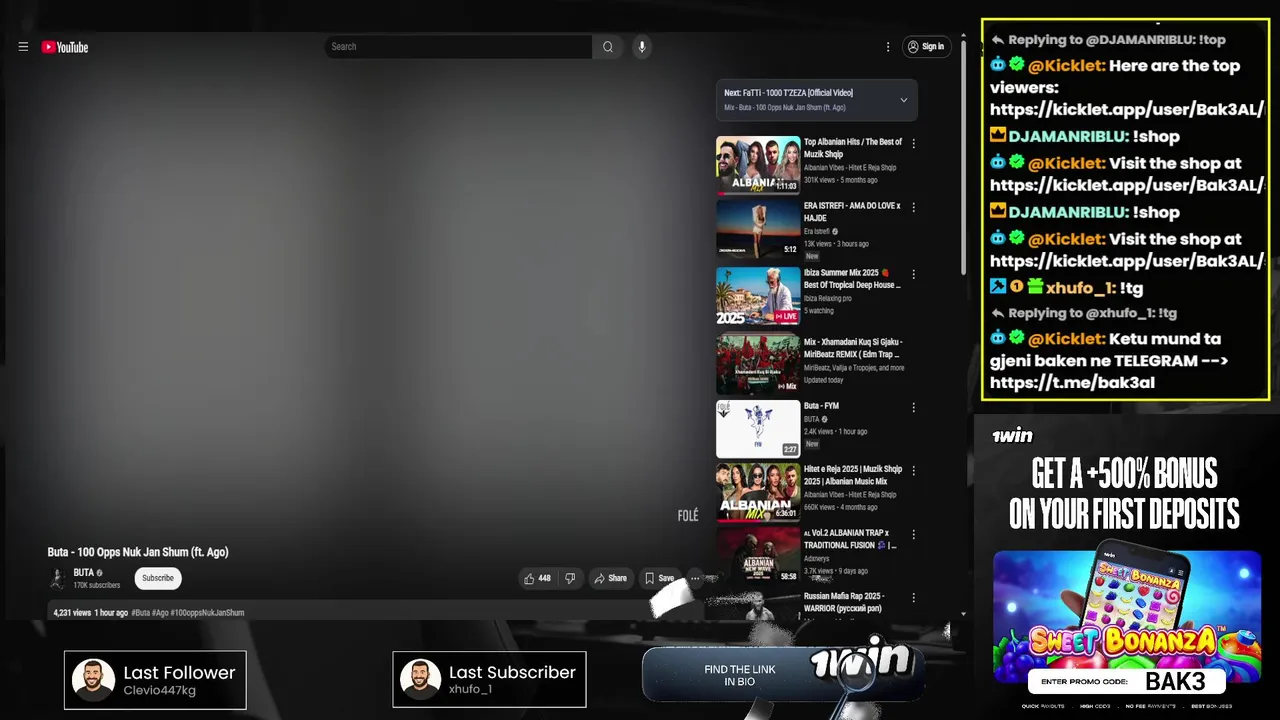The image size is (1280, 720).
Task: Open options for Russian Mafia Rap video
Action: (x=913, y=598)
